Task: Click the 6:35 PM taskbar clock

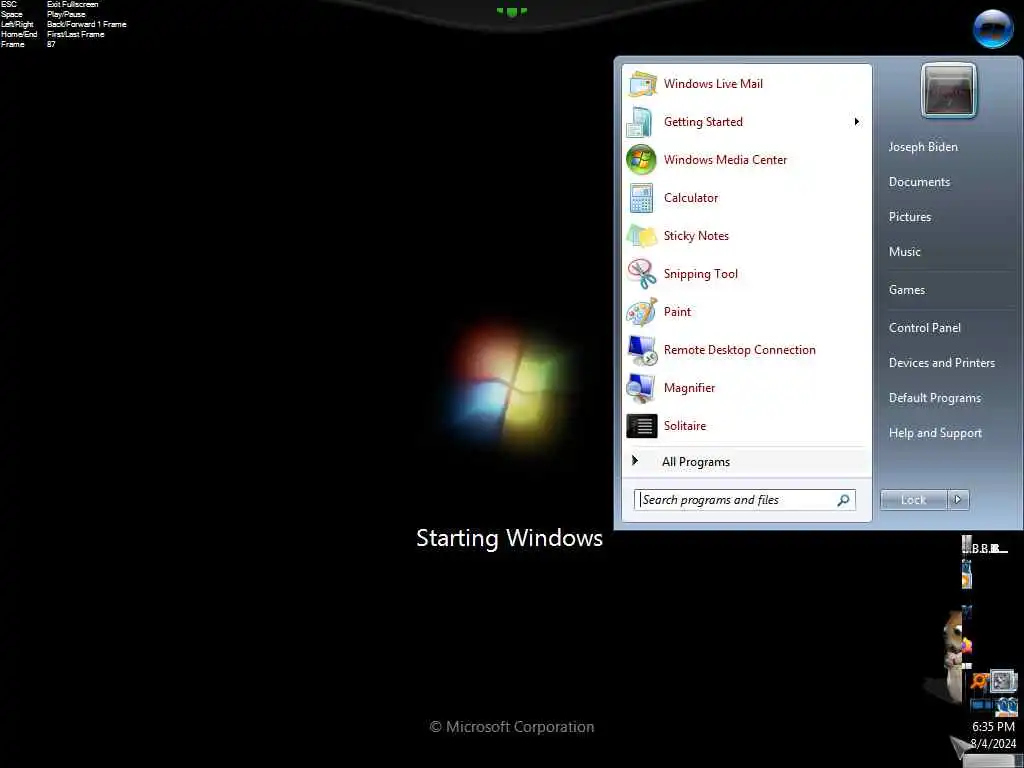Action: (x=993, y=727)
